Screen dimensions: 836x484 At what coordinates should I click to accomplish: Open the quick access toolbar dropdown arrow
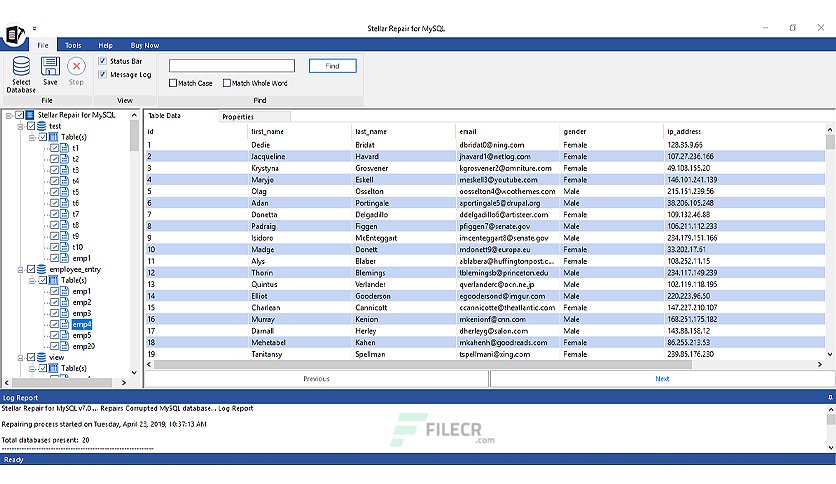[x=34, y=29]
